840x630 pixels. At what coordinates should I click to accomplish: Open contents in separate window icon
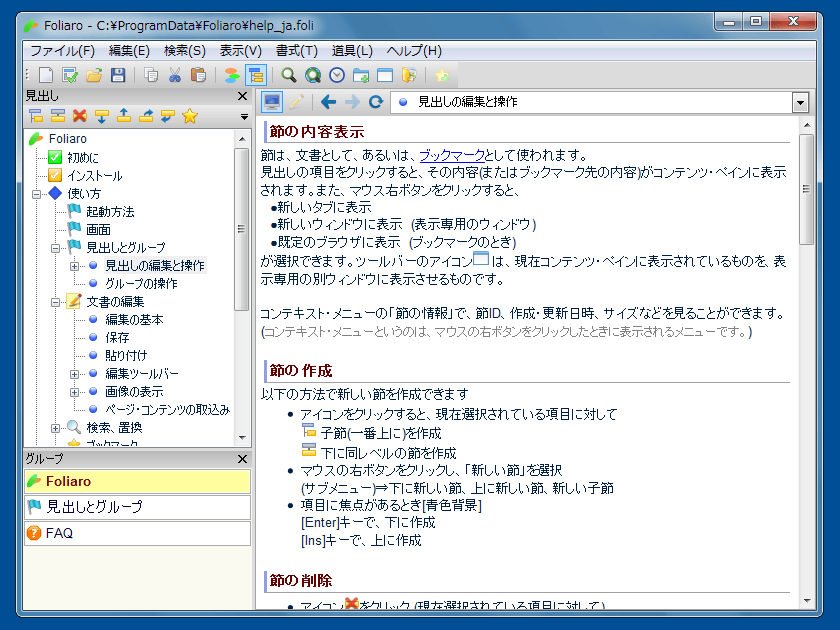pyautogui.click(x=385, y=75)
